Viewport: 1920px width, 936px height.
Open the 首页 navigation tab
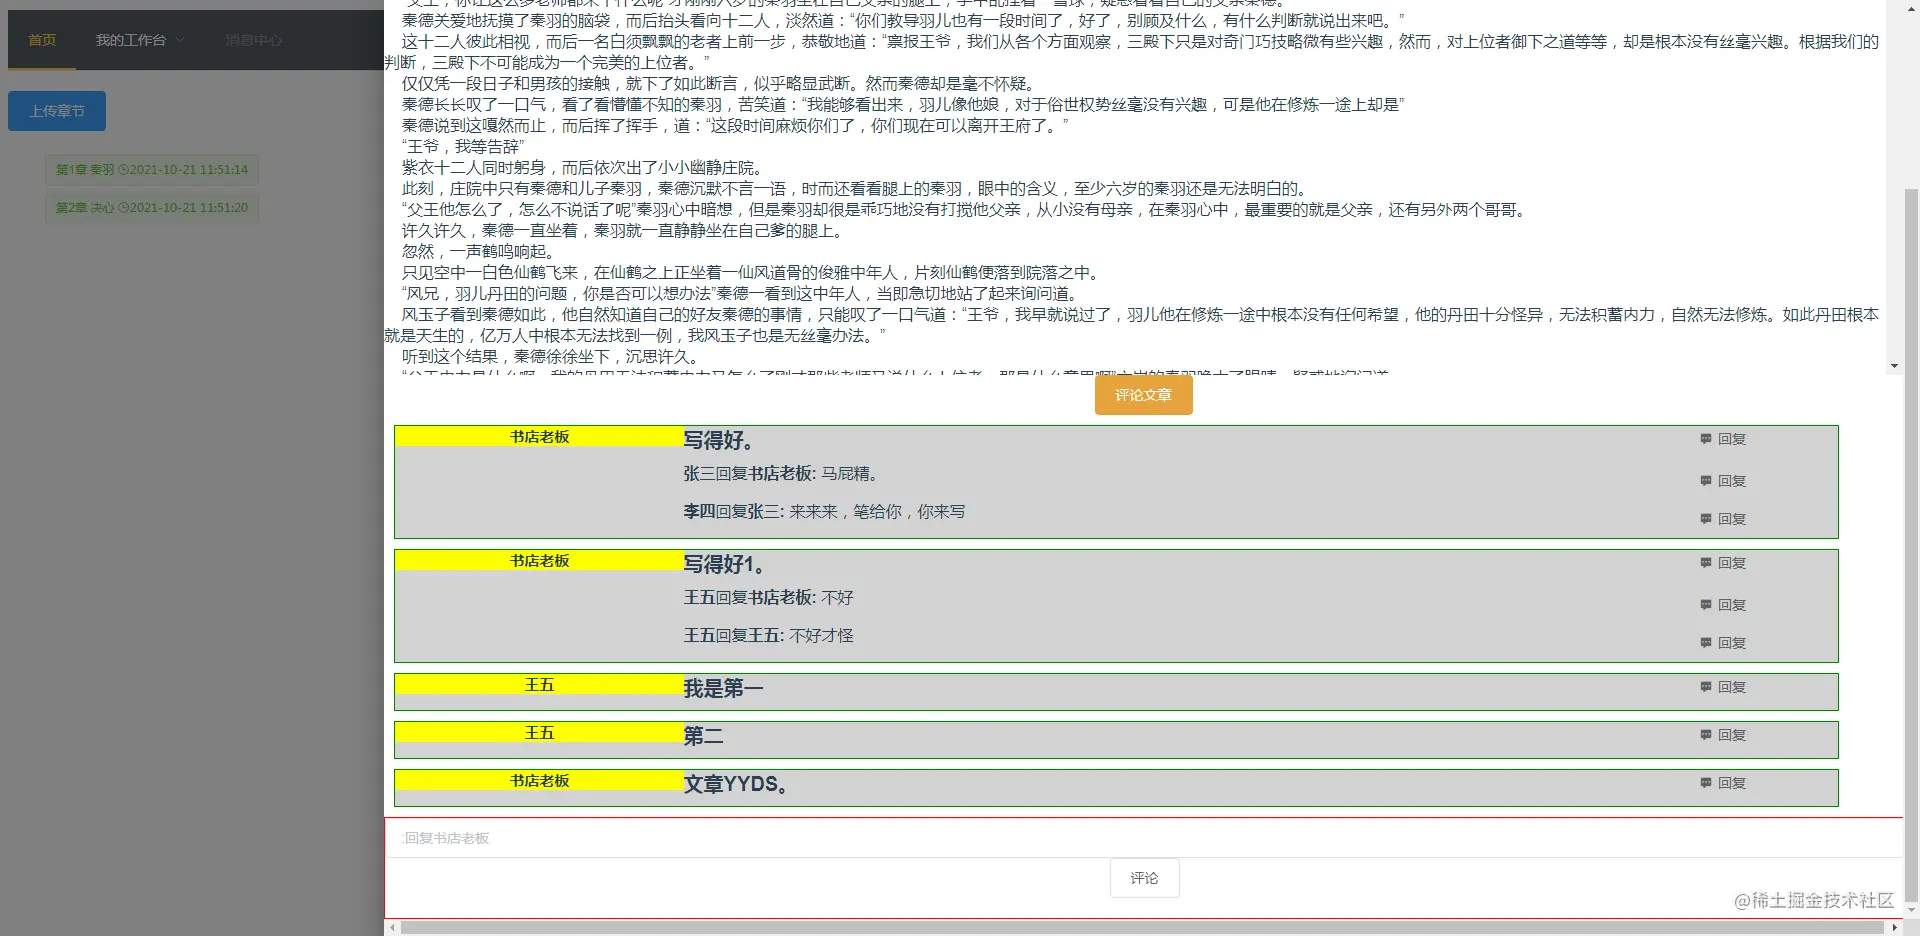click(x=42, y=40)
